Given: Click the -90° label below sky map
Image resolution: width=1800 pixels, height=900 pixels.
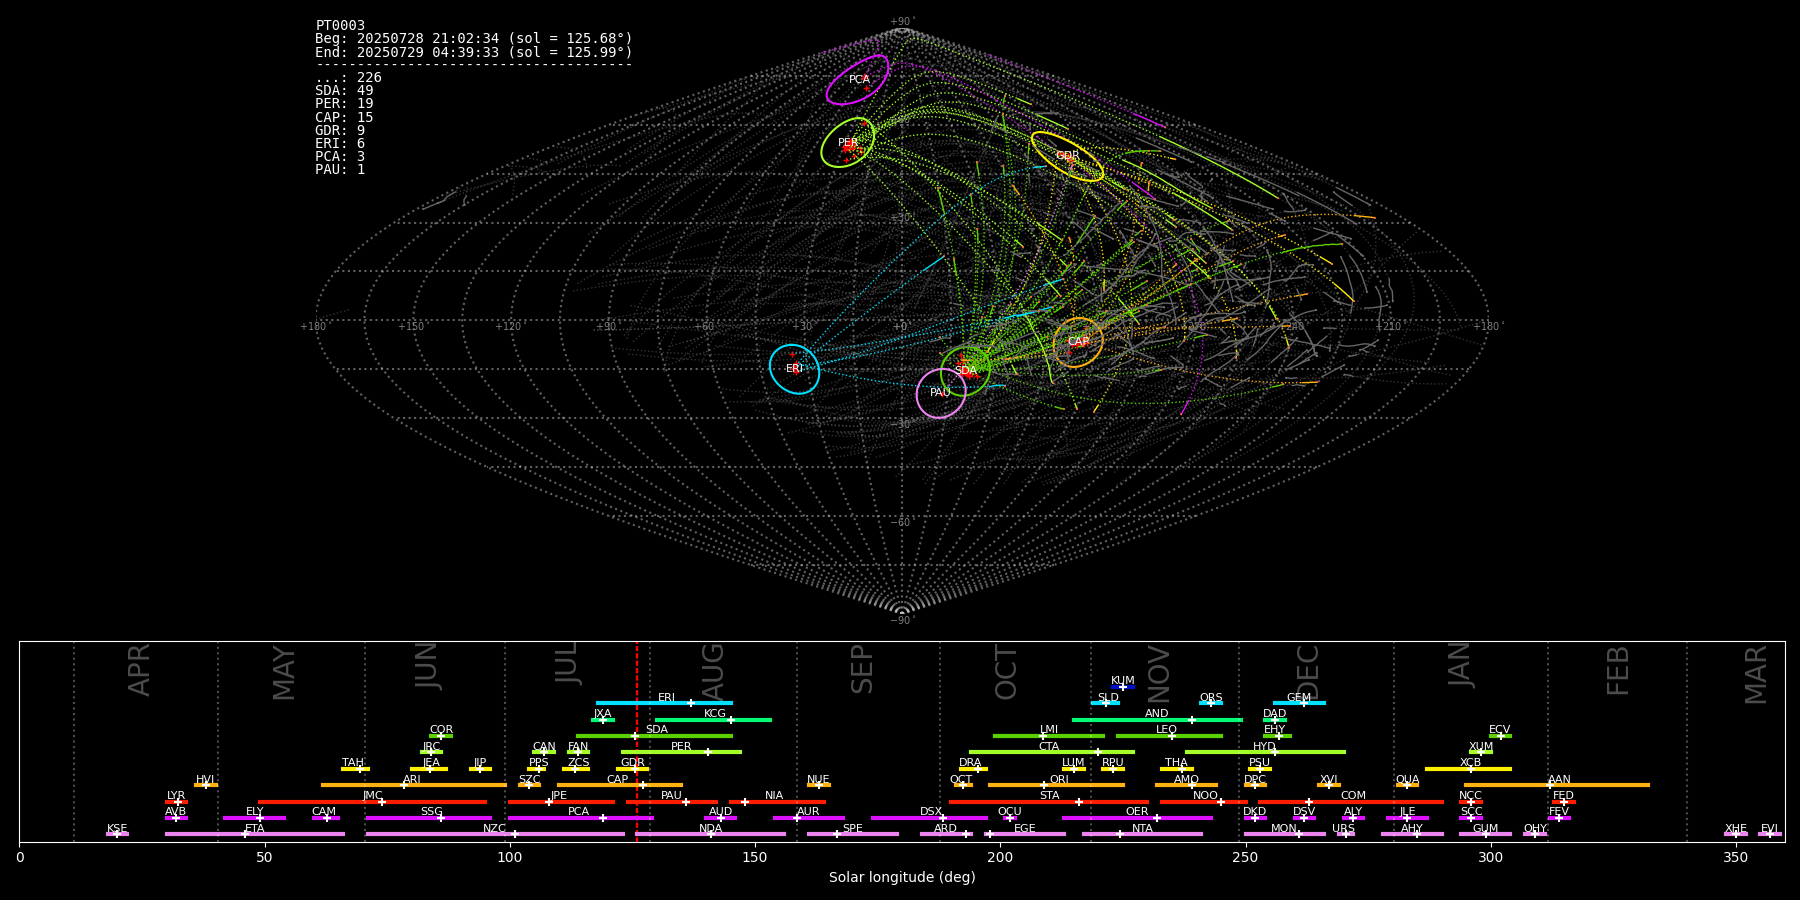Looking at the screenshot, I should click(x=902, y=621).
